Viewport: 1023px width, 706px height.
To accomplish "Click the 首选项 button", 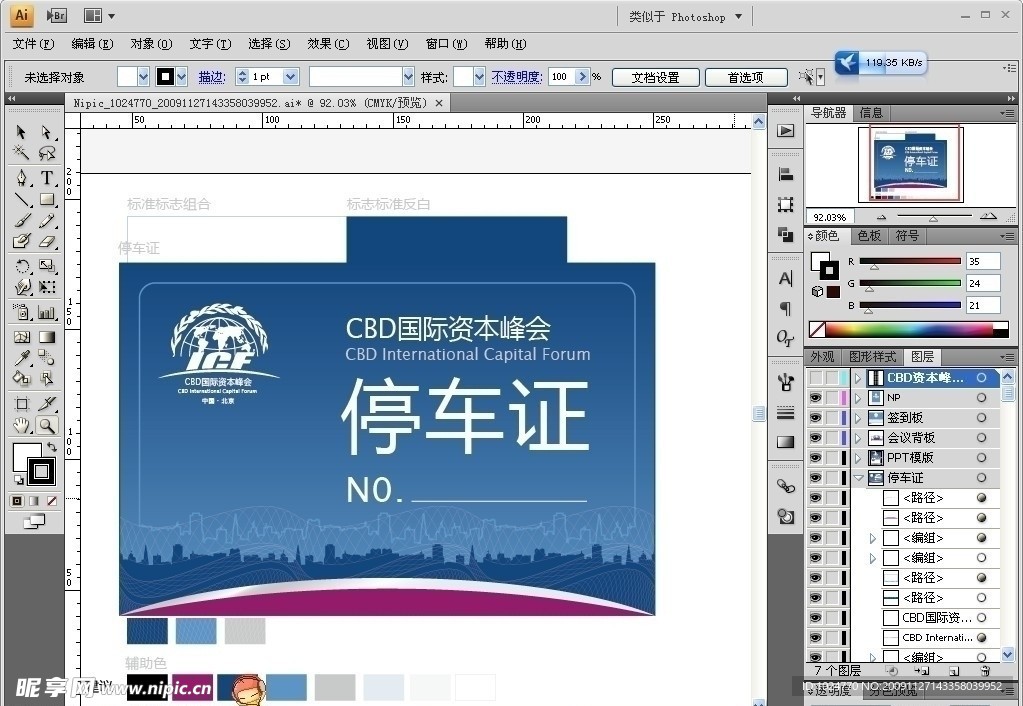I will click(x=746, y=78).
